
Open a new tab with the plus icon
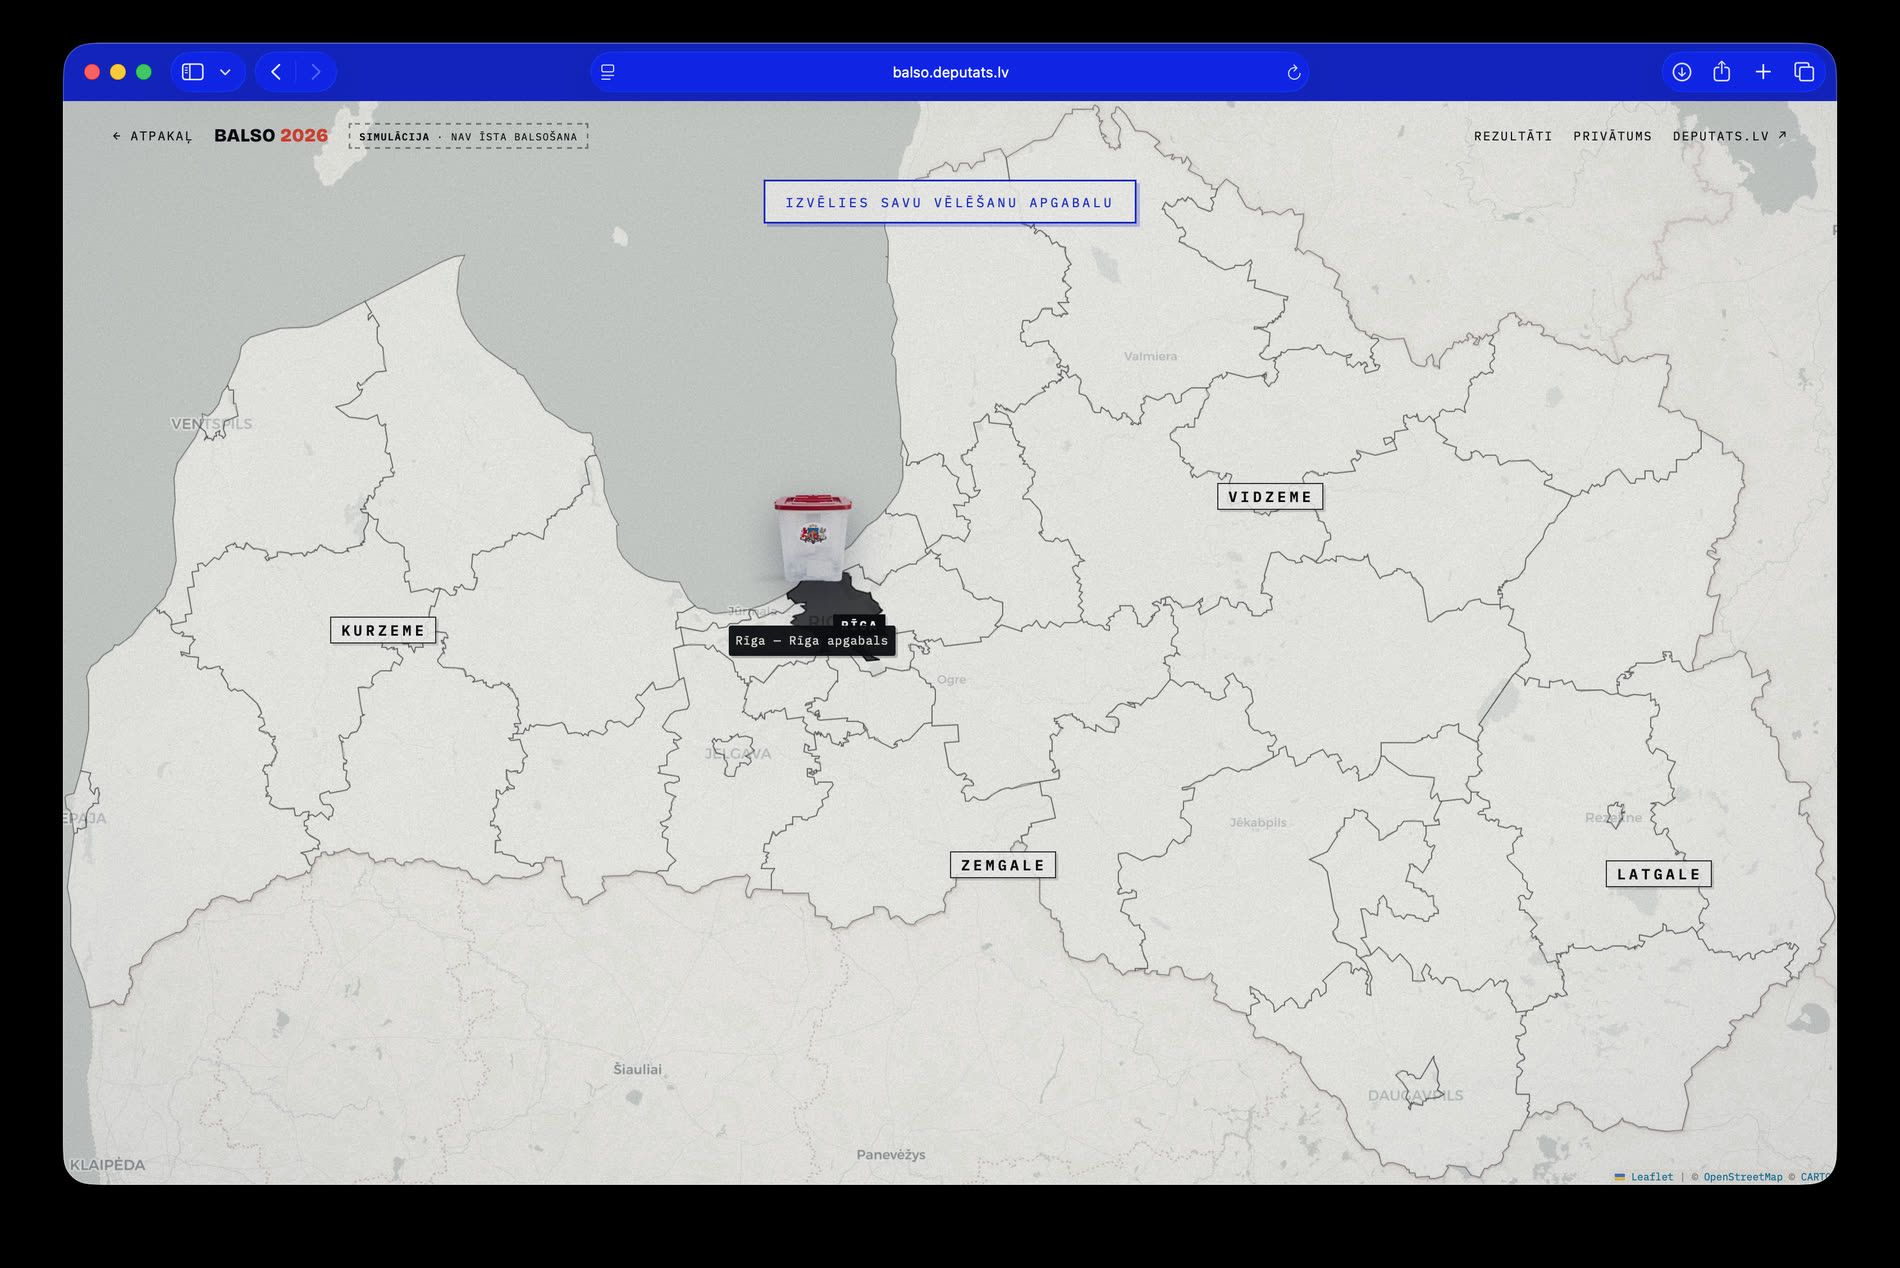1763,72
